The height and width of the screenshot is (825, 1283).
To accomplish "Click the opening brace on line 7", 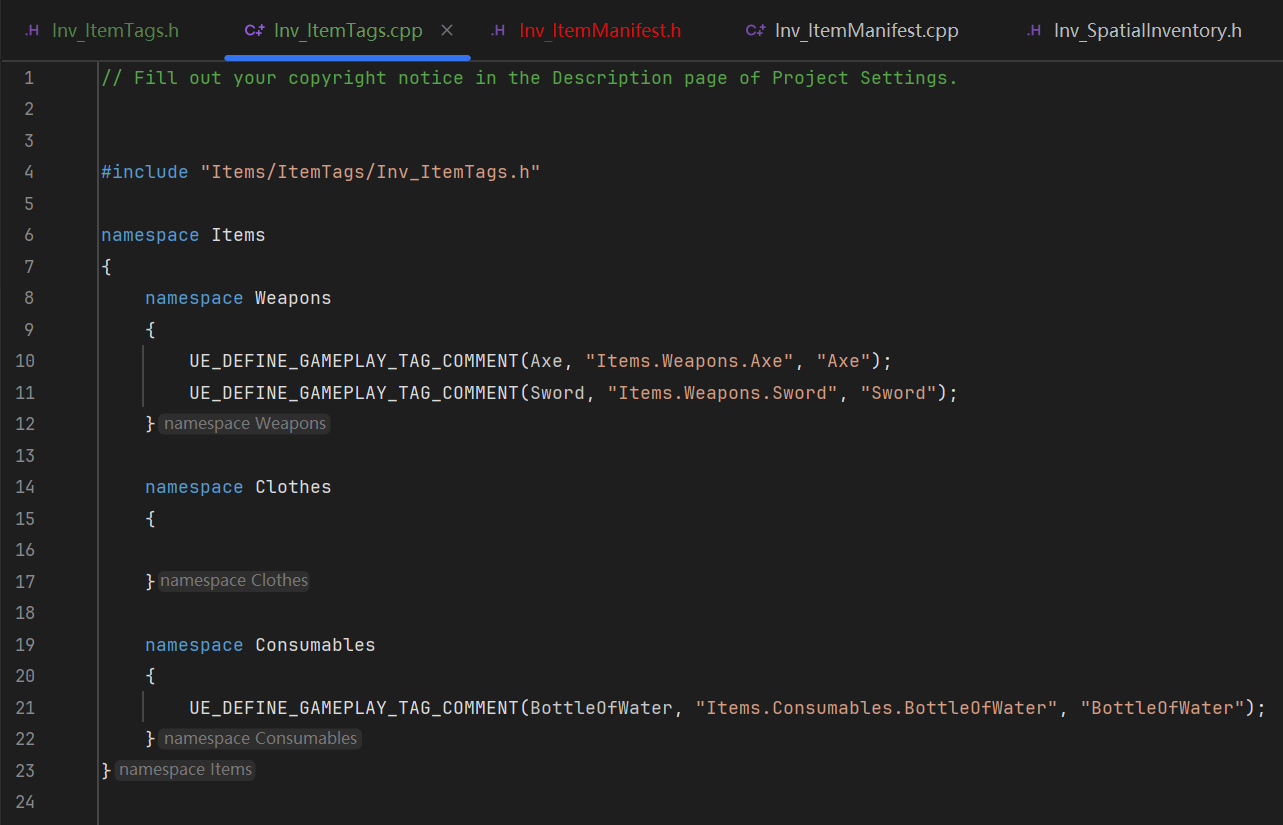I will [106, 267].
